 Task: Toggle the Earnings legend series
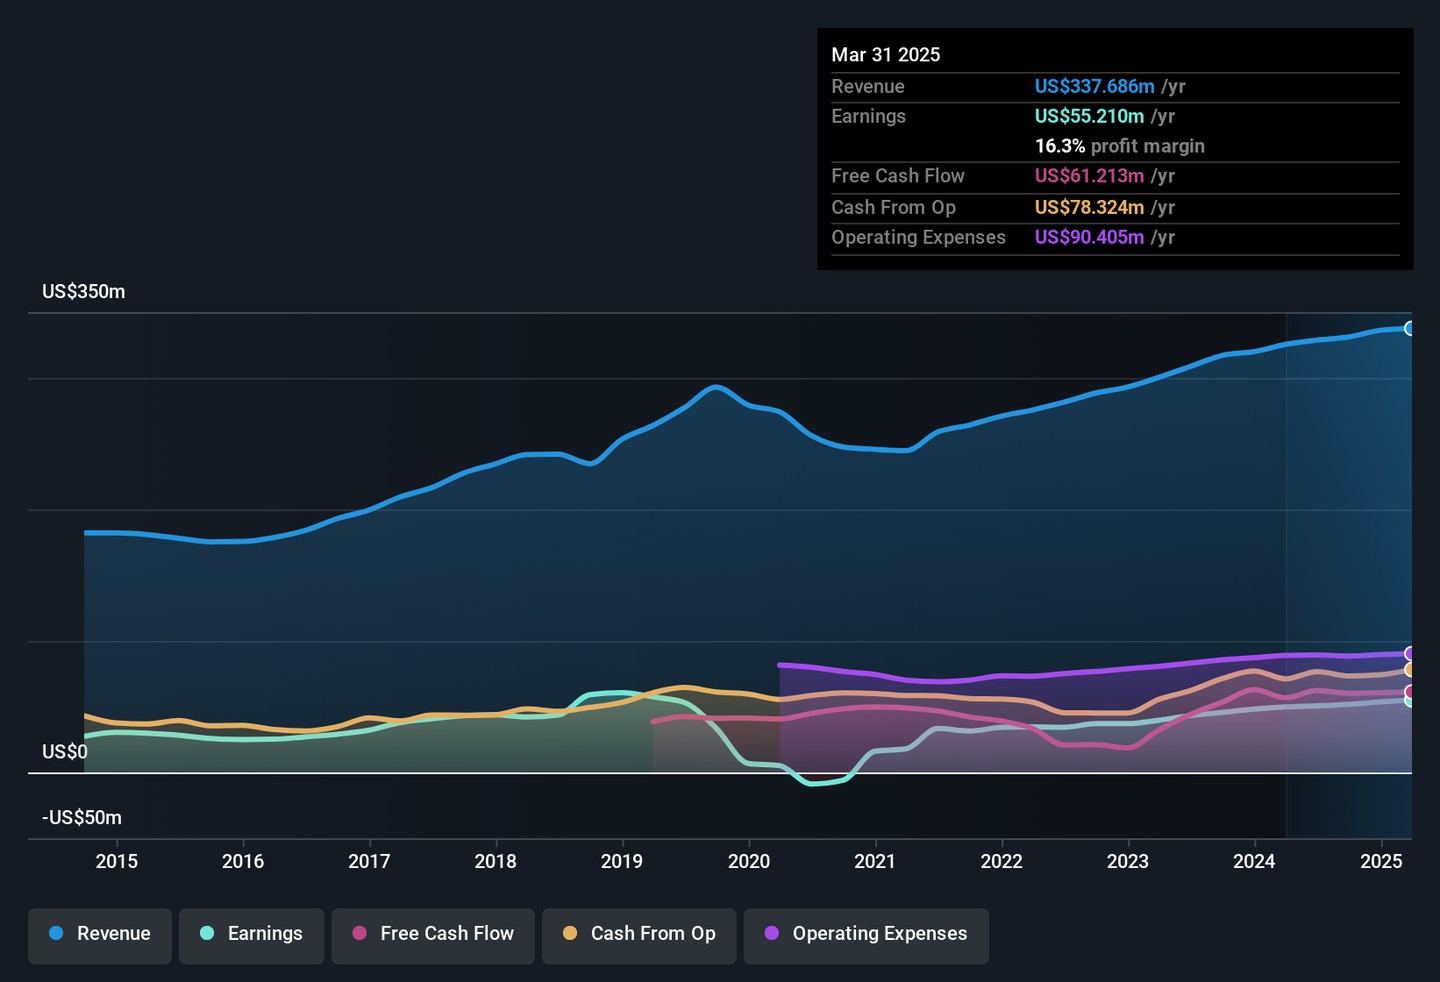[x=251, y=934]
